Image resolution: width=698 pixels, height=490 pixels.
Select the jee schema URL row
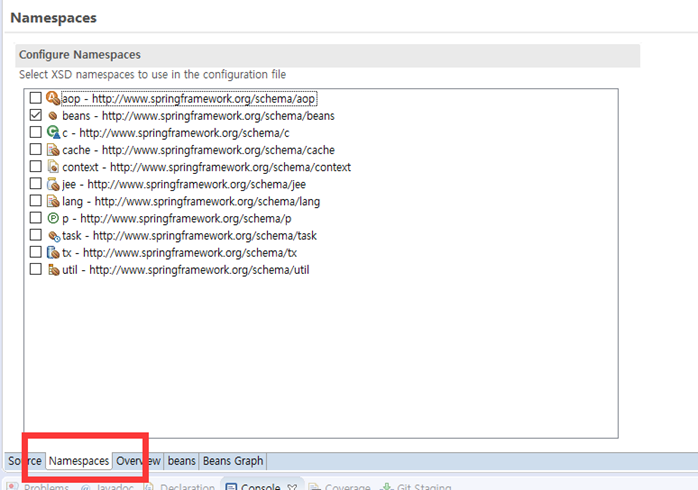click(183, 184)
